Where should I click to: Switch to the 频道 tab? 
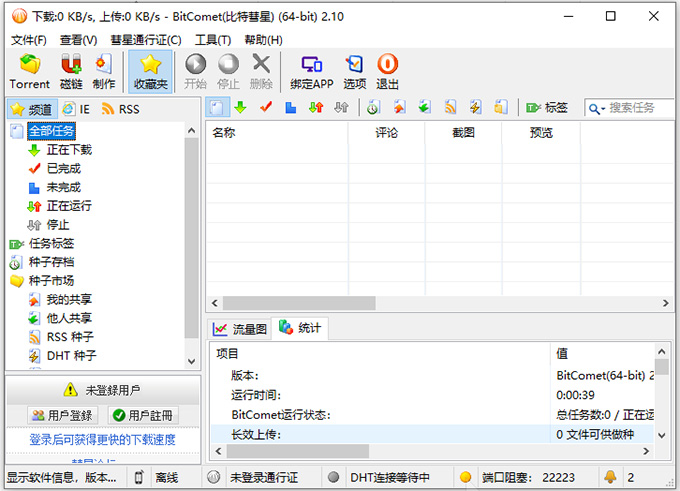tap(32, 109)
